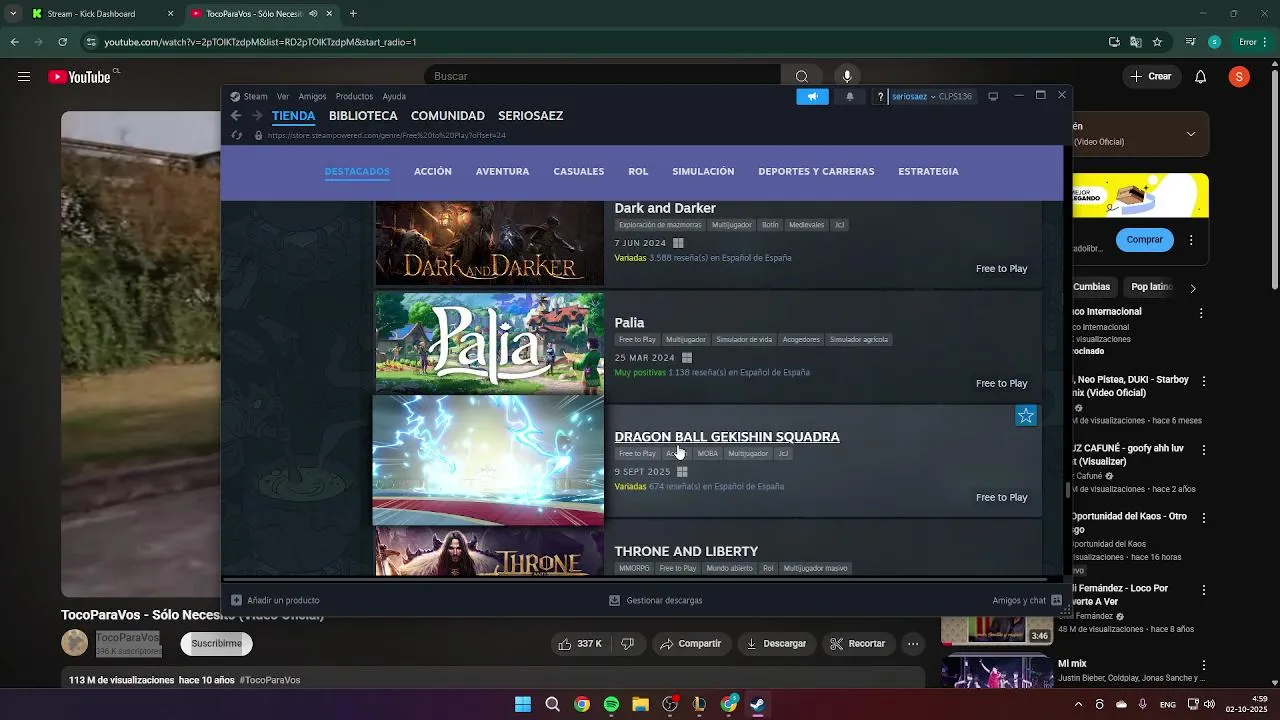Screen dimensions: 1280x720
Task: Dislike the TocoParaVos video
Action: [x=628, y=644]
